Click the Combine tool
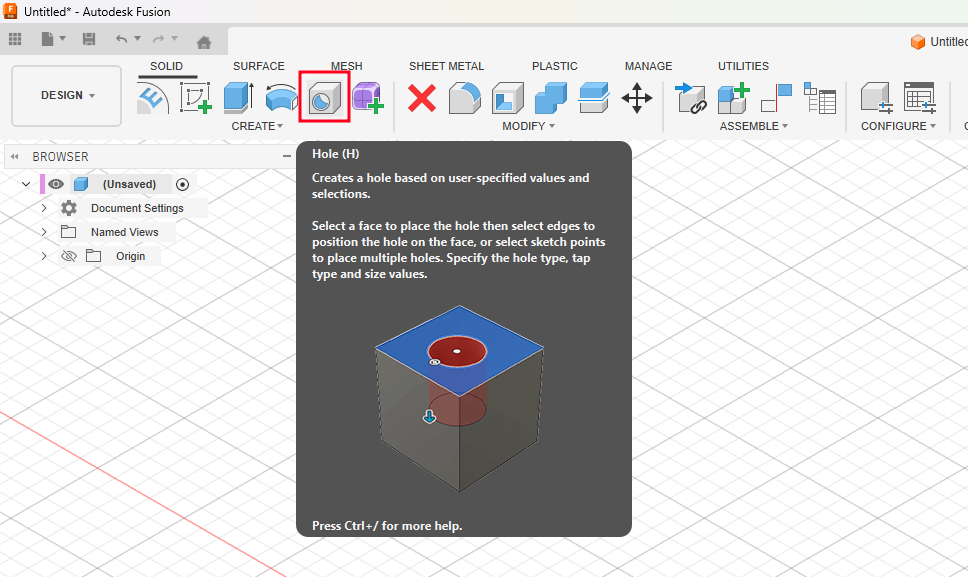968x577 pixels. pyautogui.click(x=551, y=98)
